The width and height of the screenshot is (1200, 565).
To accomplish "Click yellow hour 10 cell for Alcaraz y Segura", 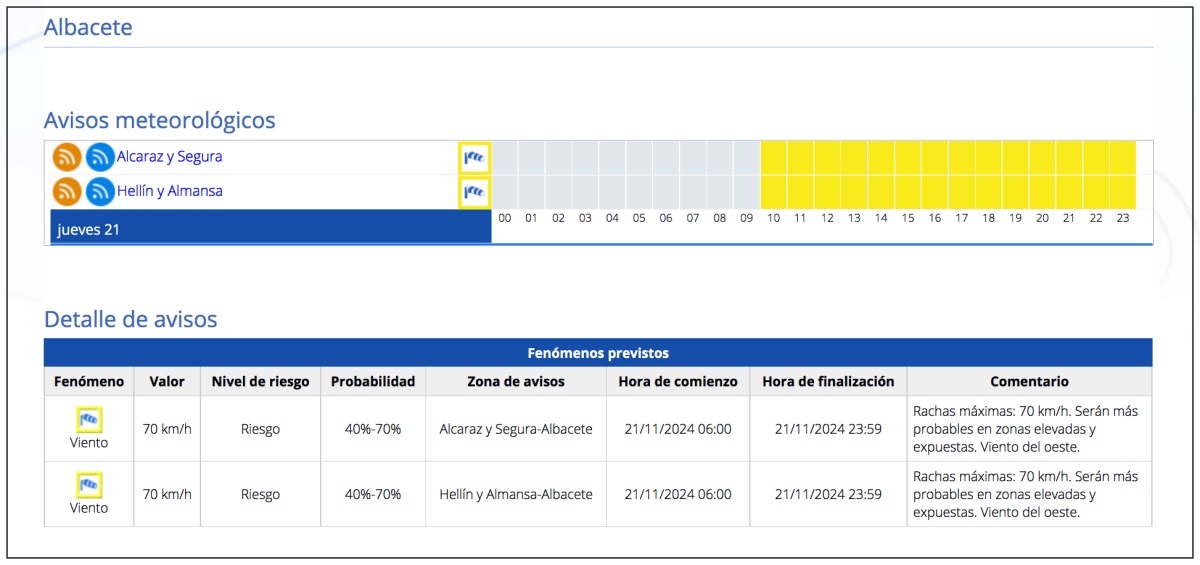I will 774,158.
